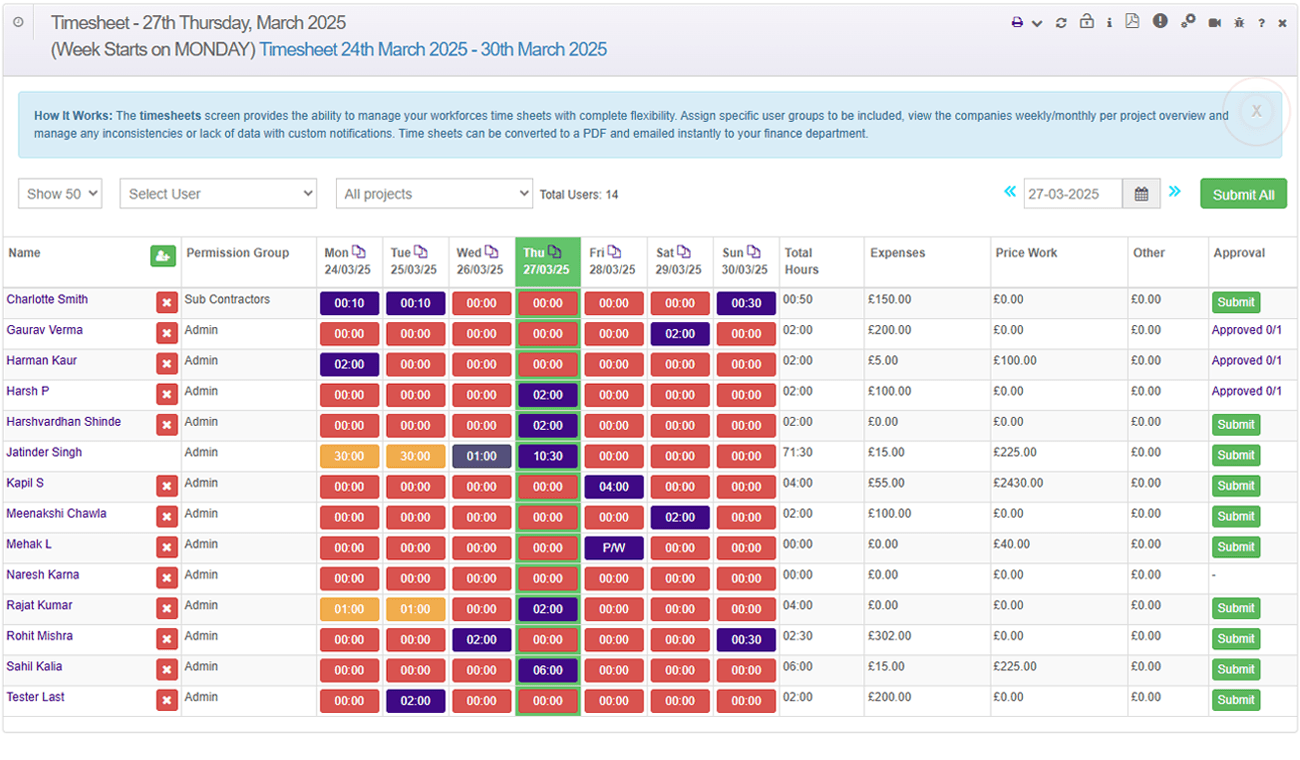
Task: Click the green add user icon in Name header
Action: pyautogui.click(x=163, y=256)
